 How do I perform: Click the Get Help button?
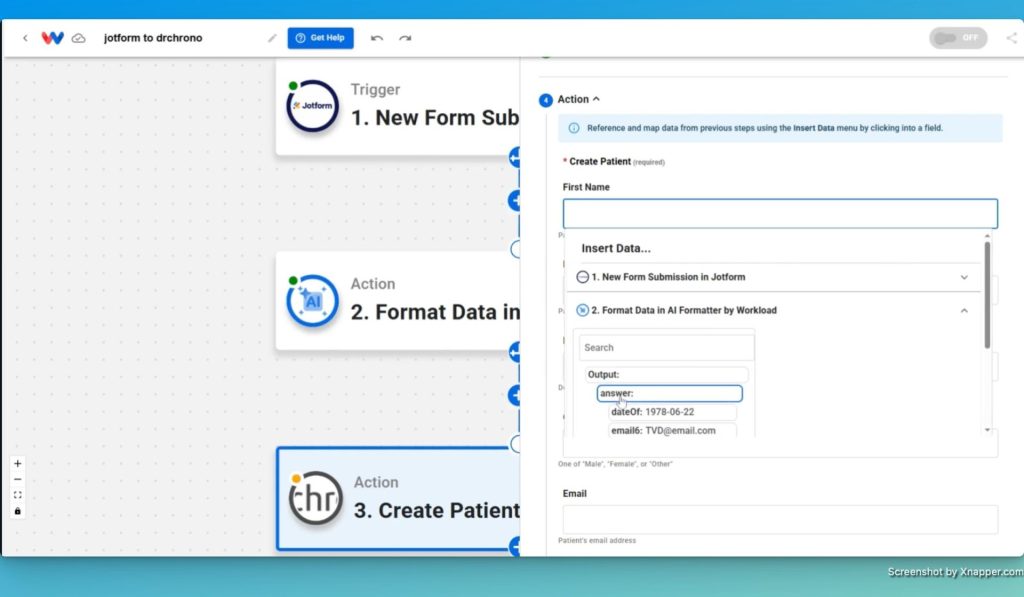[321, 38]
